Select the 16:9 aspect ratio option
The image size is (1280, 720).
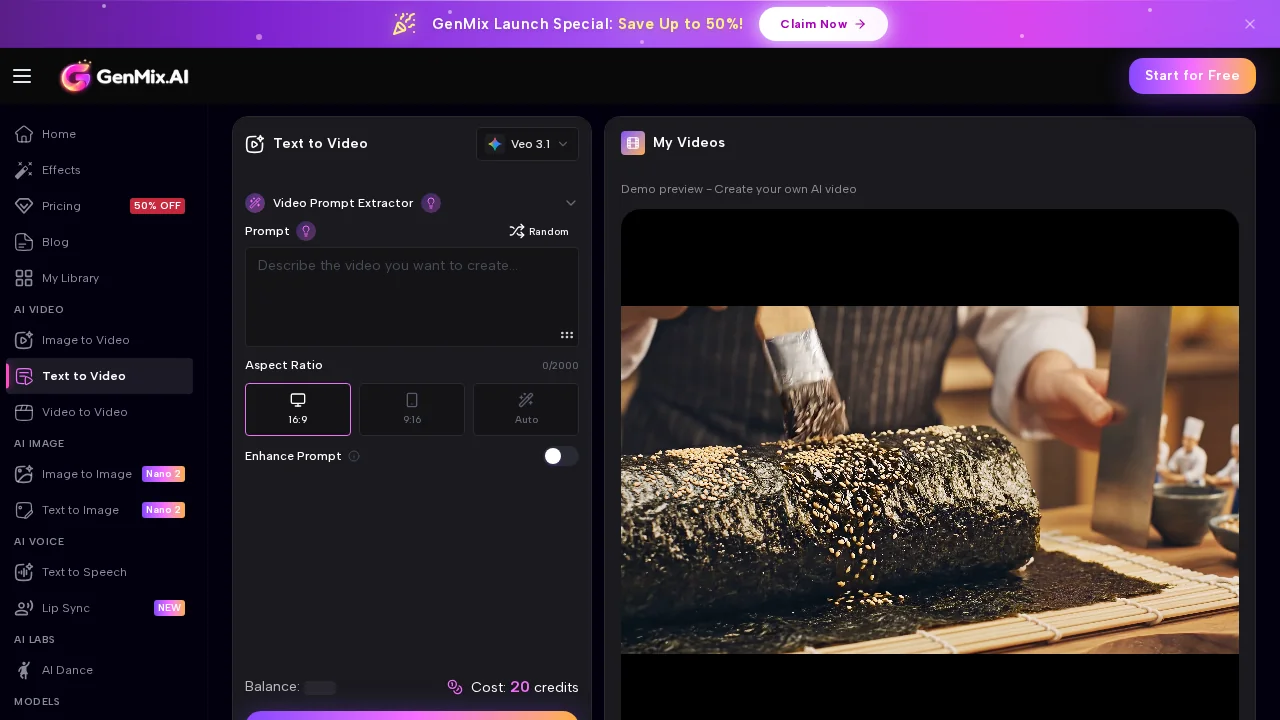(x=298, y=409)
